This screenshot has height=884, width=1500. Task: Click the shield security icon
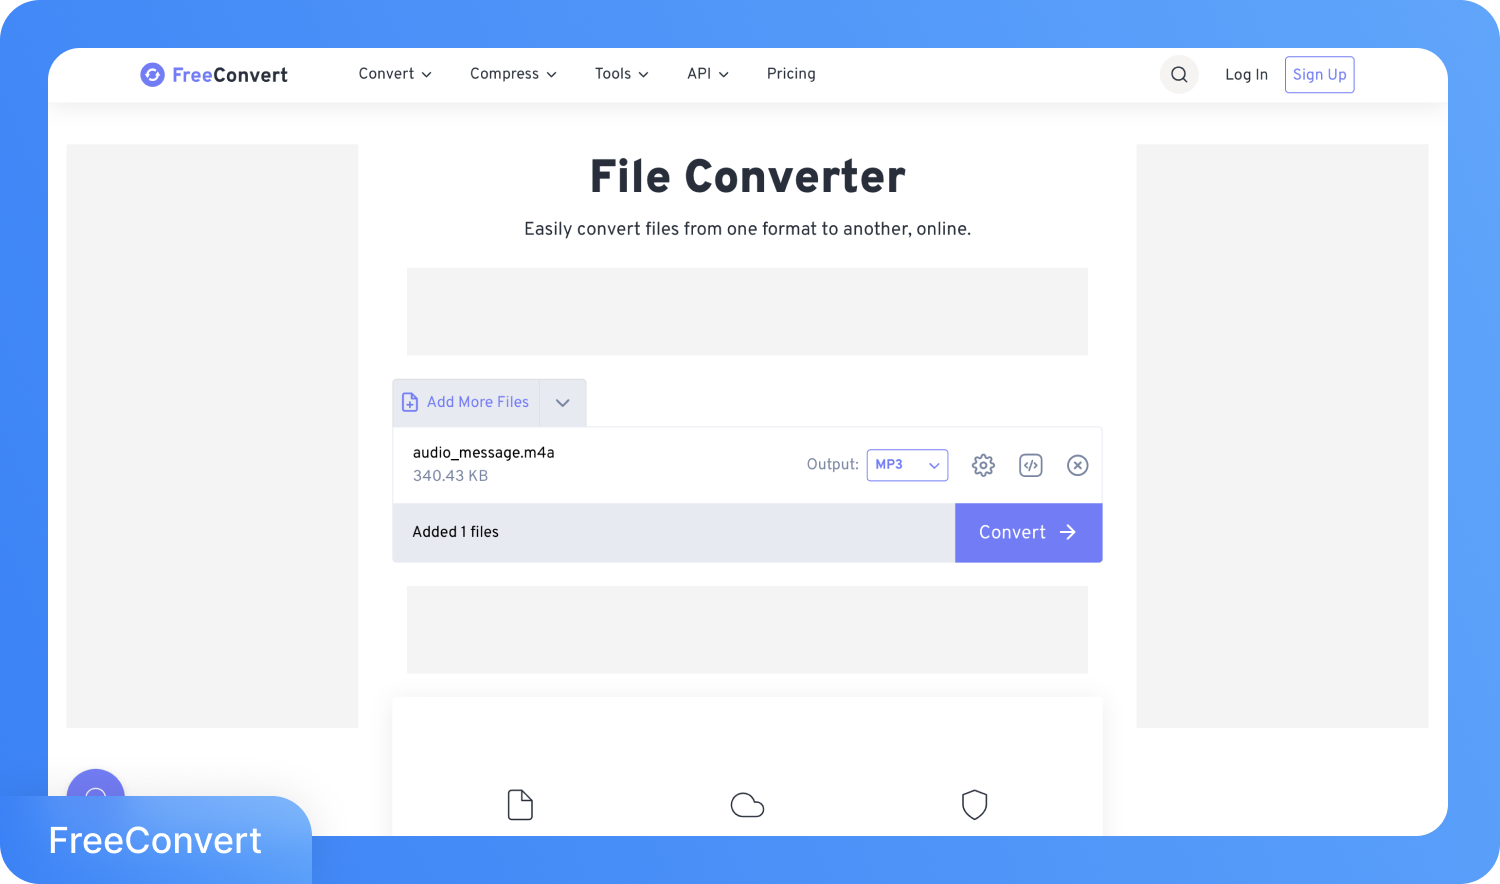(x=974, y=805)
